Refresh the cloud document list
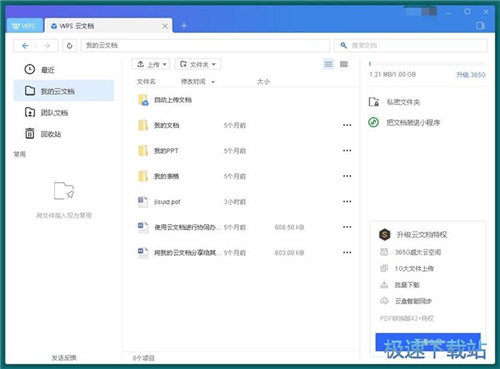500x369 pixels. pos(69,46)
